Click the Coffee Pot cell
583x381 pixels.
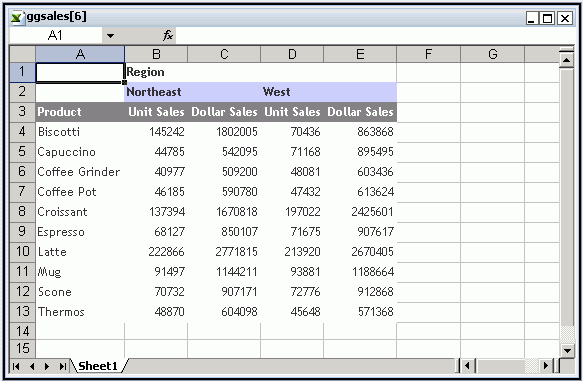[80, 192]
